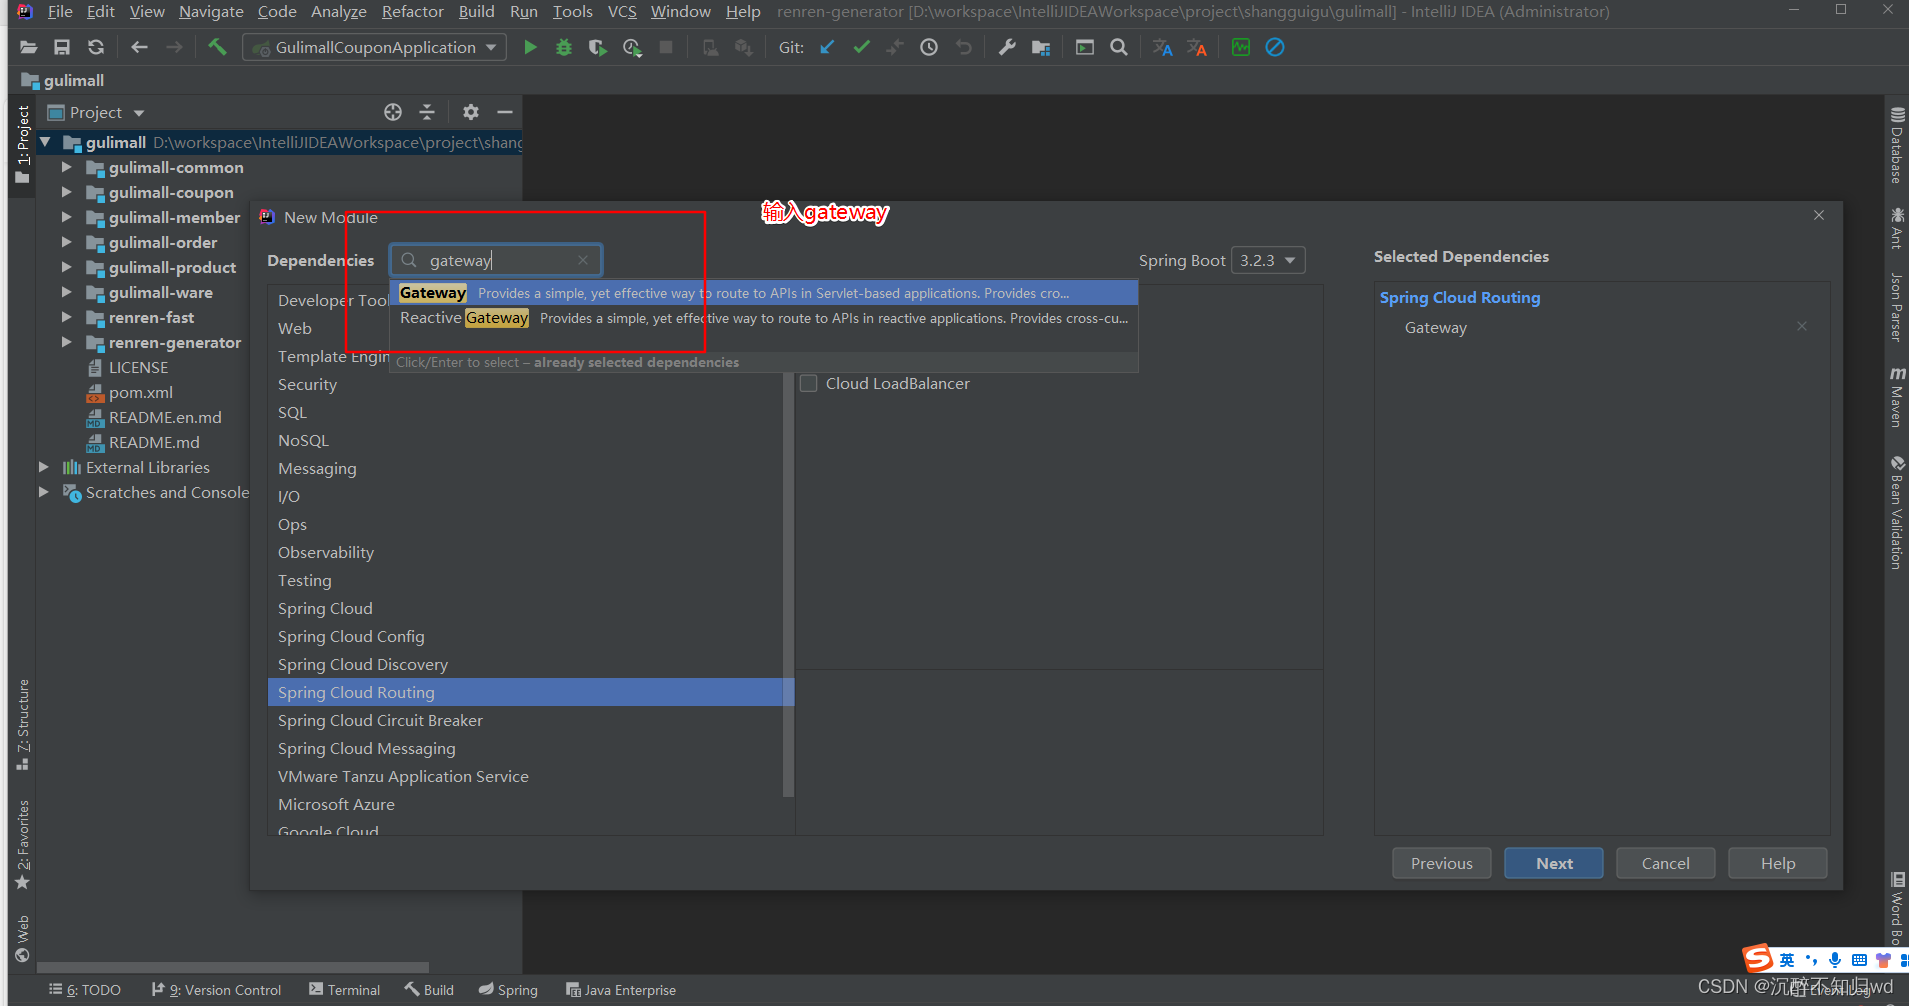
Task: Collapse all in Project panel
Action: pos(427,112)
